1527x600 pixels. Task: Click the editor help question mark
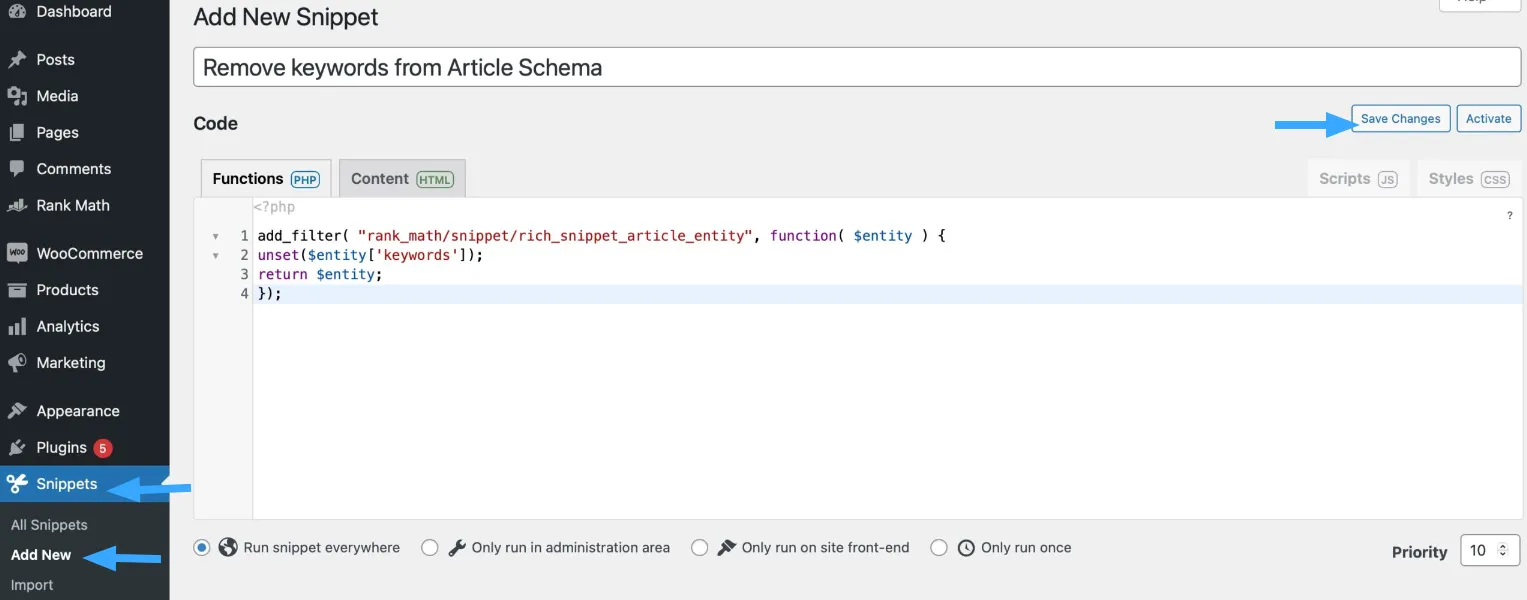click(1509, 216)
